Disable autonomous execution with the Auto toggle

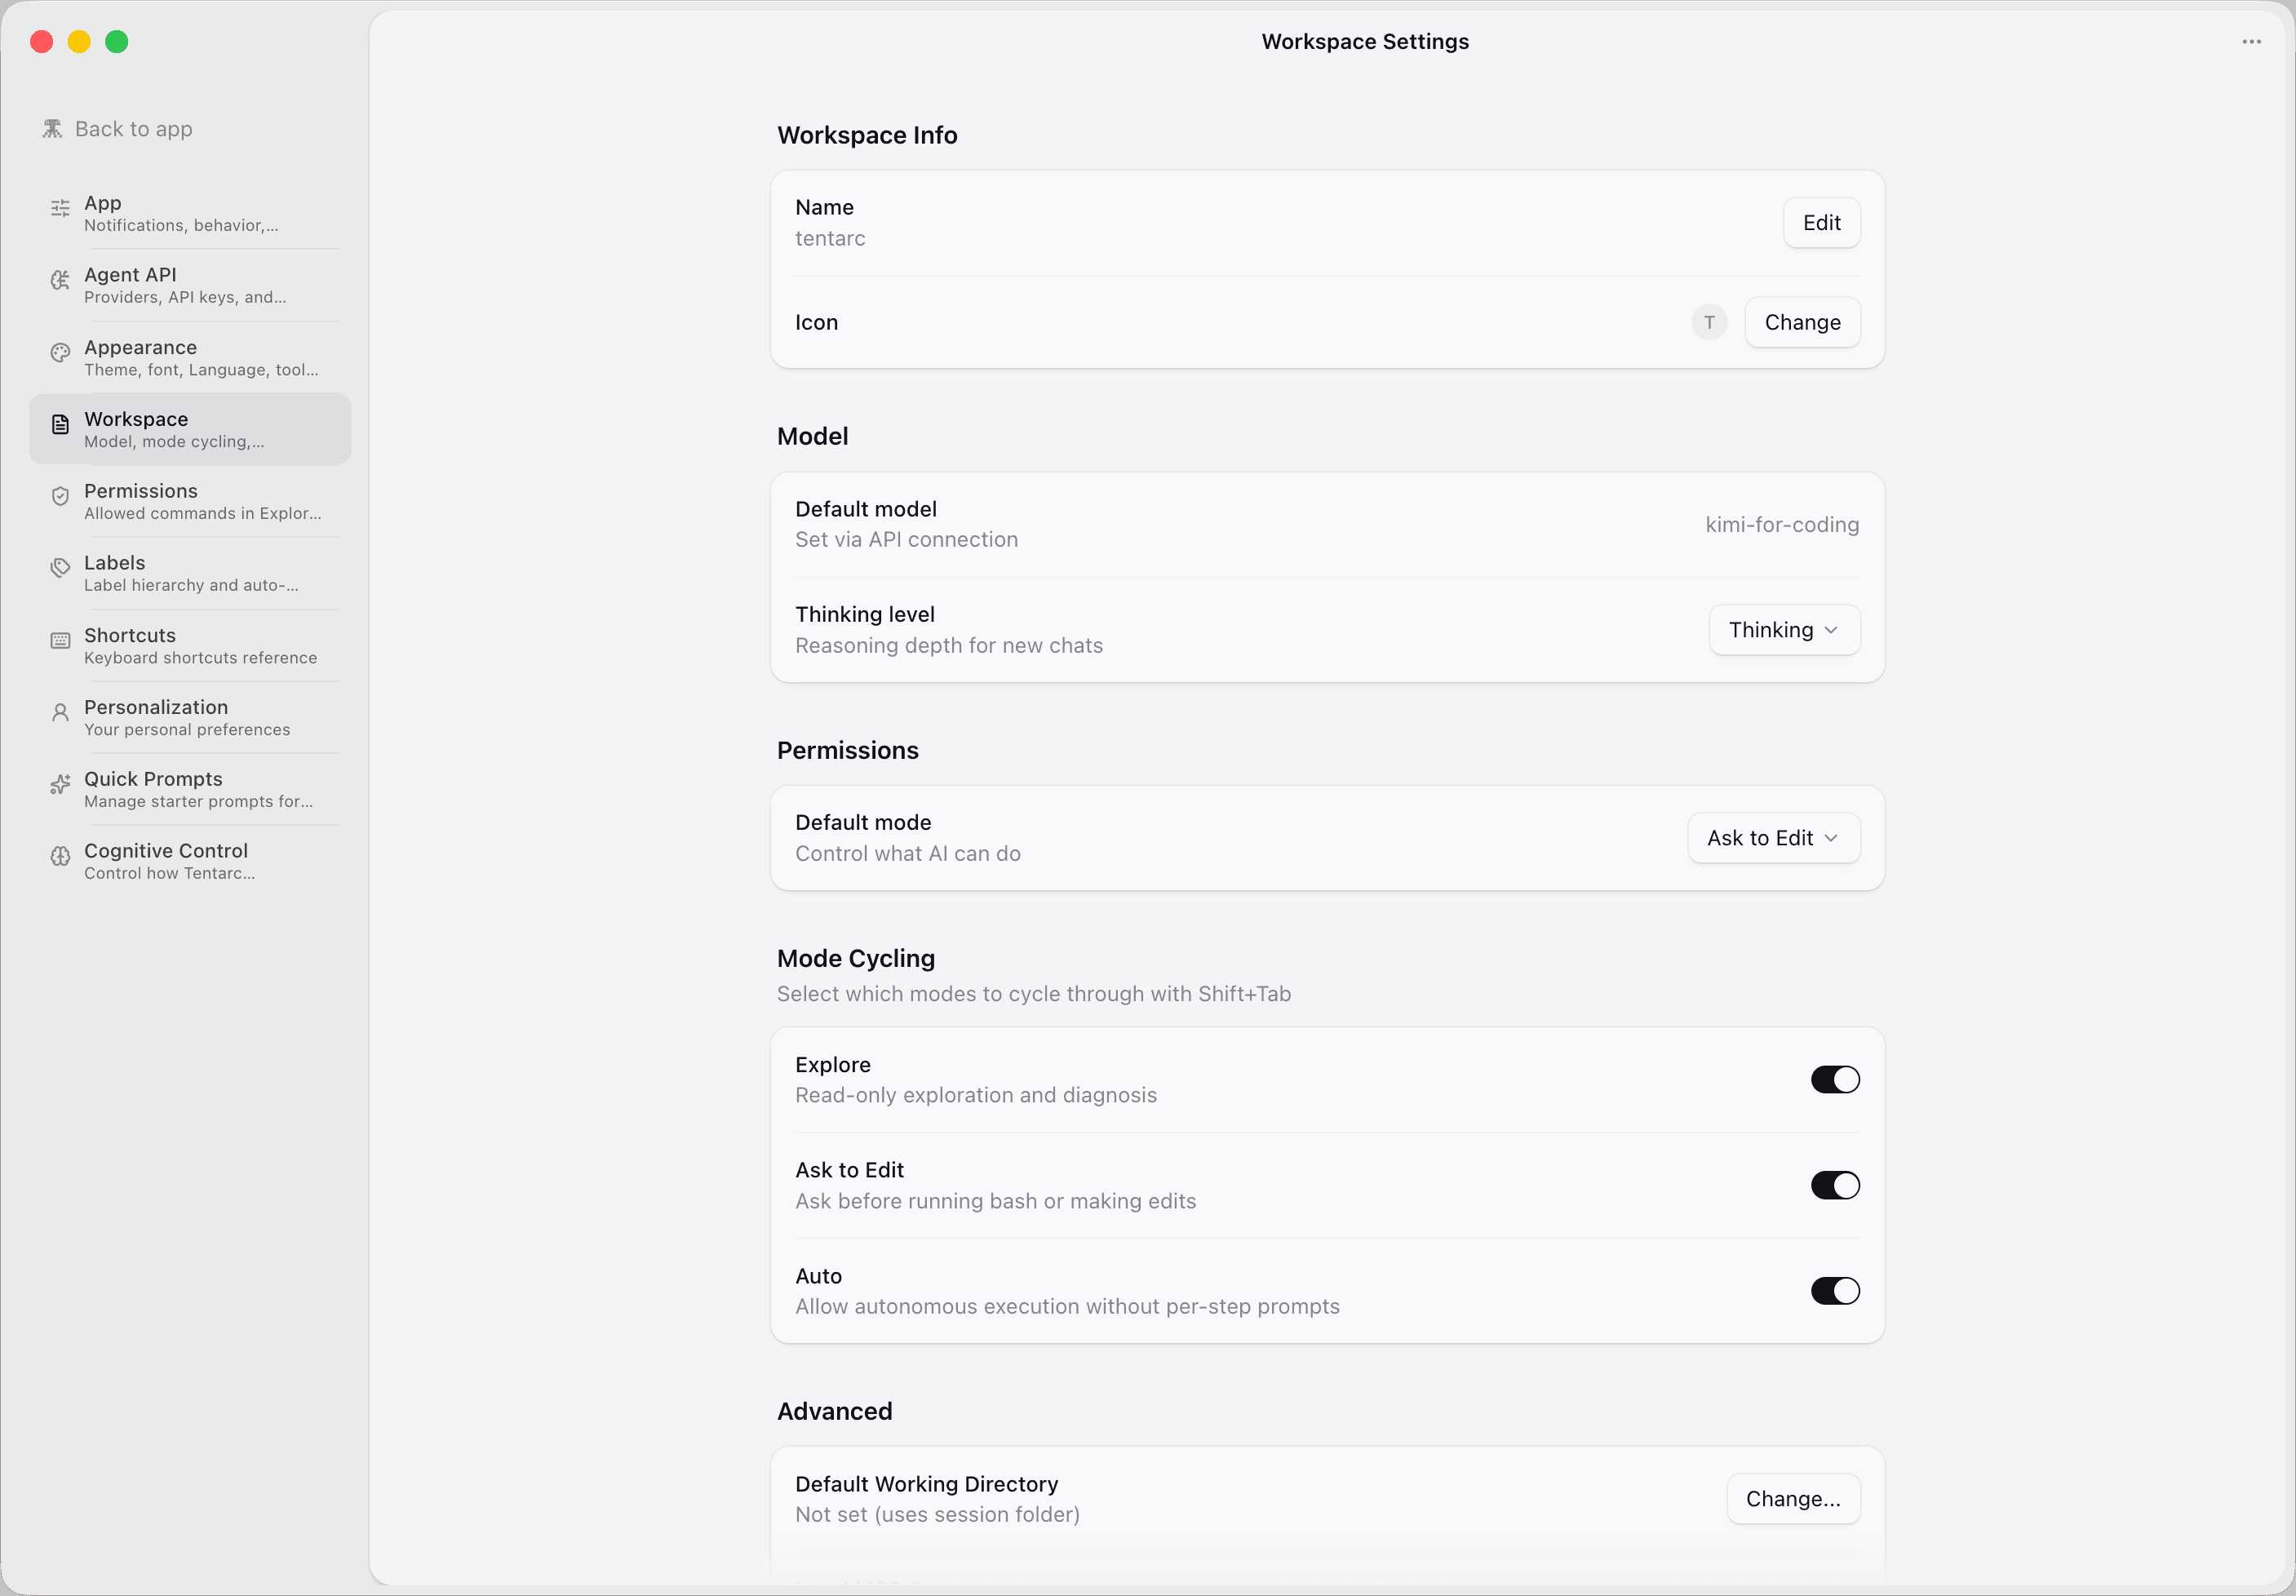(x=1834, y=1290)
